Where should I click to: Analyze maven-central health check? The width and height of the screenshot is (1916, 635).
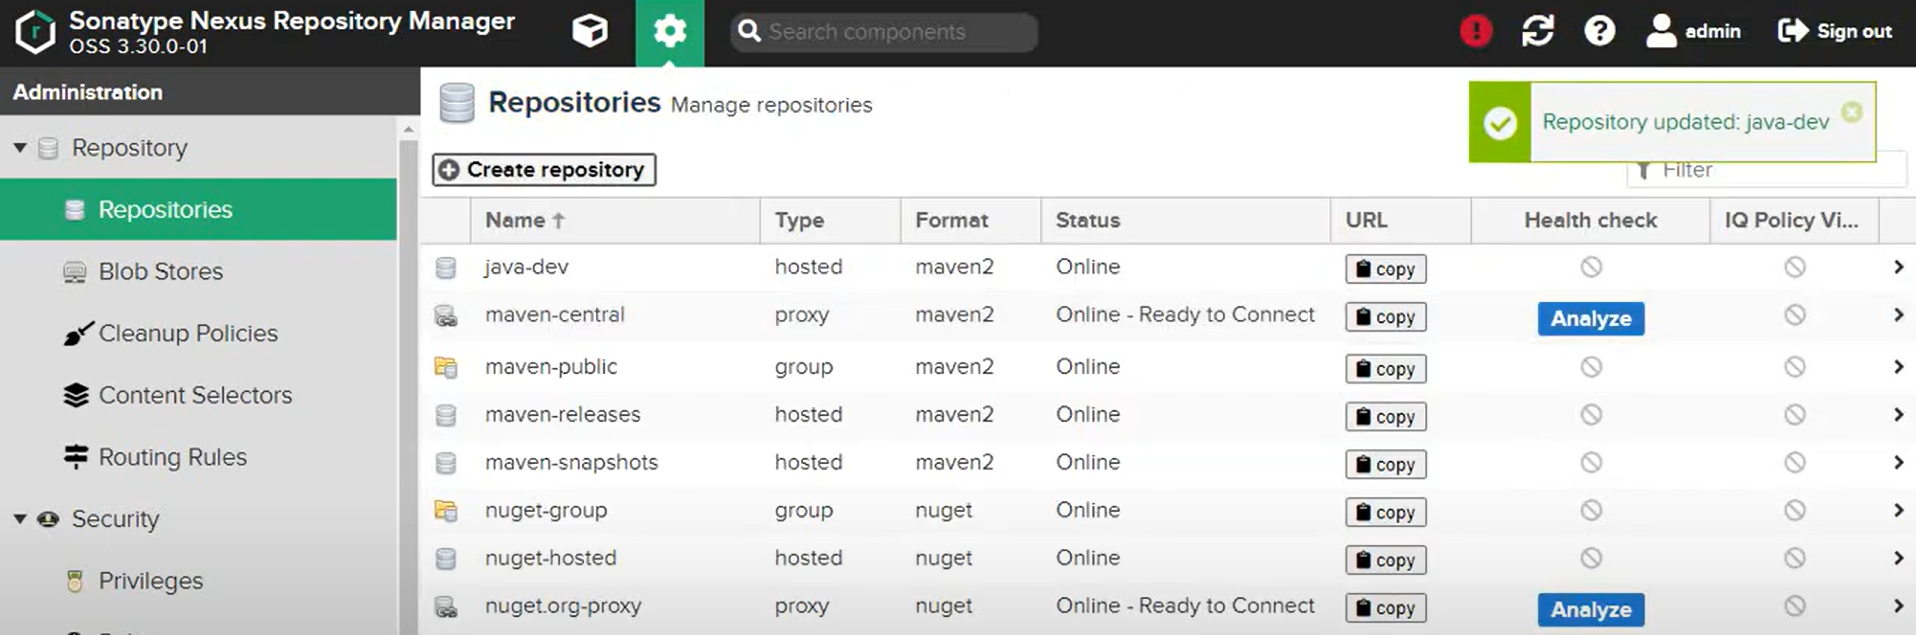(x=1591, y=319)
